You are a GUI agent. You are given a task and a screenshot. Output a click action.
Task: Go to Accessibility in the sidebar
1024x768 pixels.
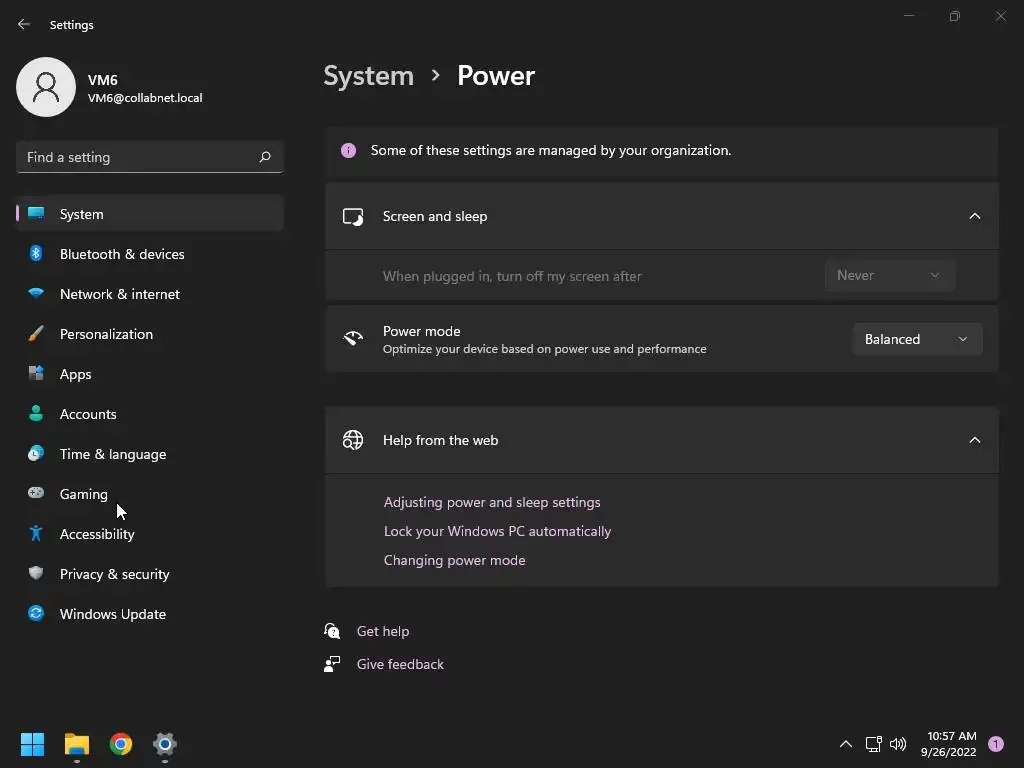pyautogui.click(x=97, y=534)
